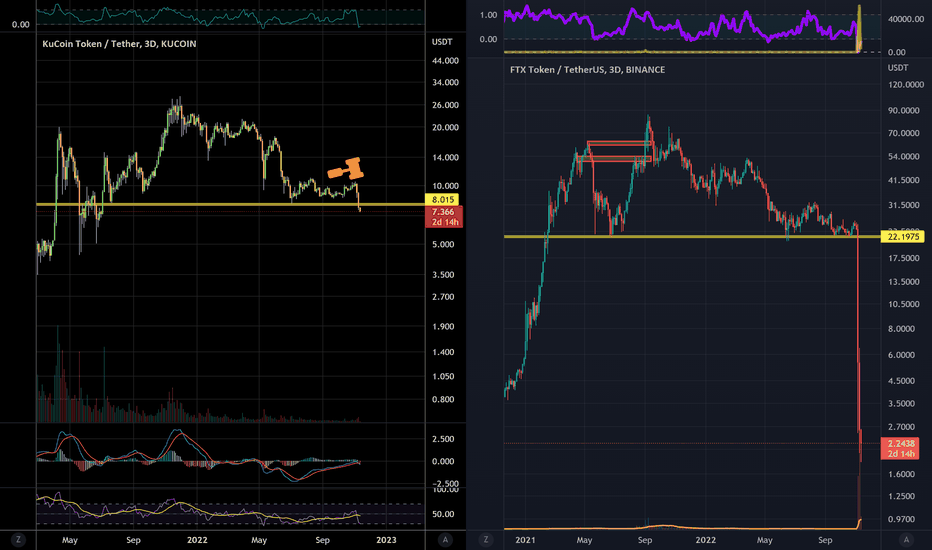Click 31.5000 on FTX price axis
The width and height of the screenshot is (932, 550).
(x=903, y=205)
